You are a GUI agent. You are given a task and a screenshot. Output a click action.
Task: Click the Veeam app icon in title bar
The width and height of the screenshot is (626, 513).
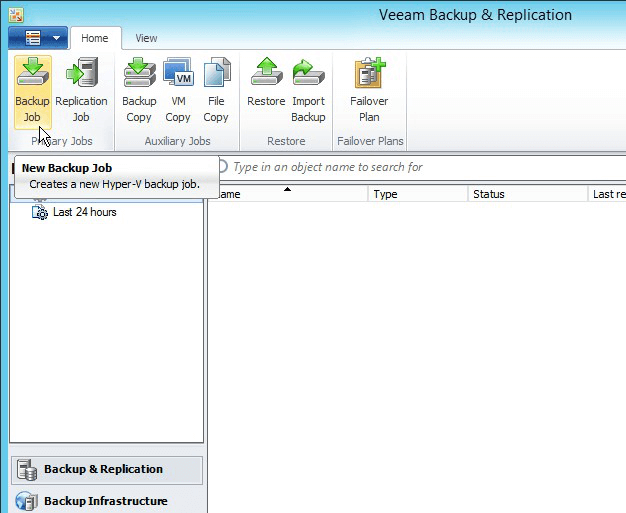pyautogui.click(x=14, y=14)
